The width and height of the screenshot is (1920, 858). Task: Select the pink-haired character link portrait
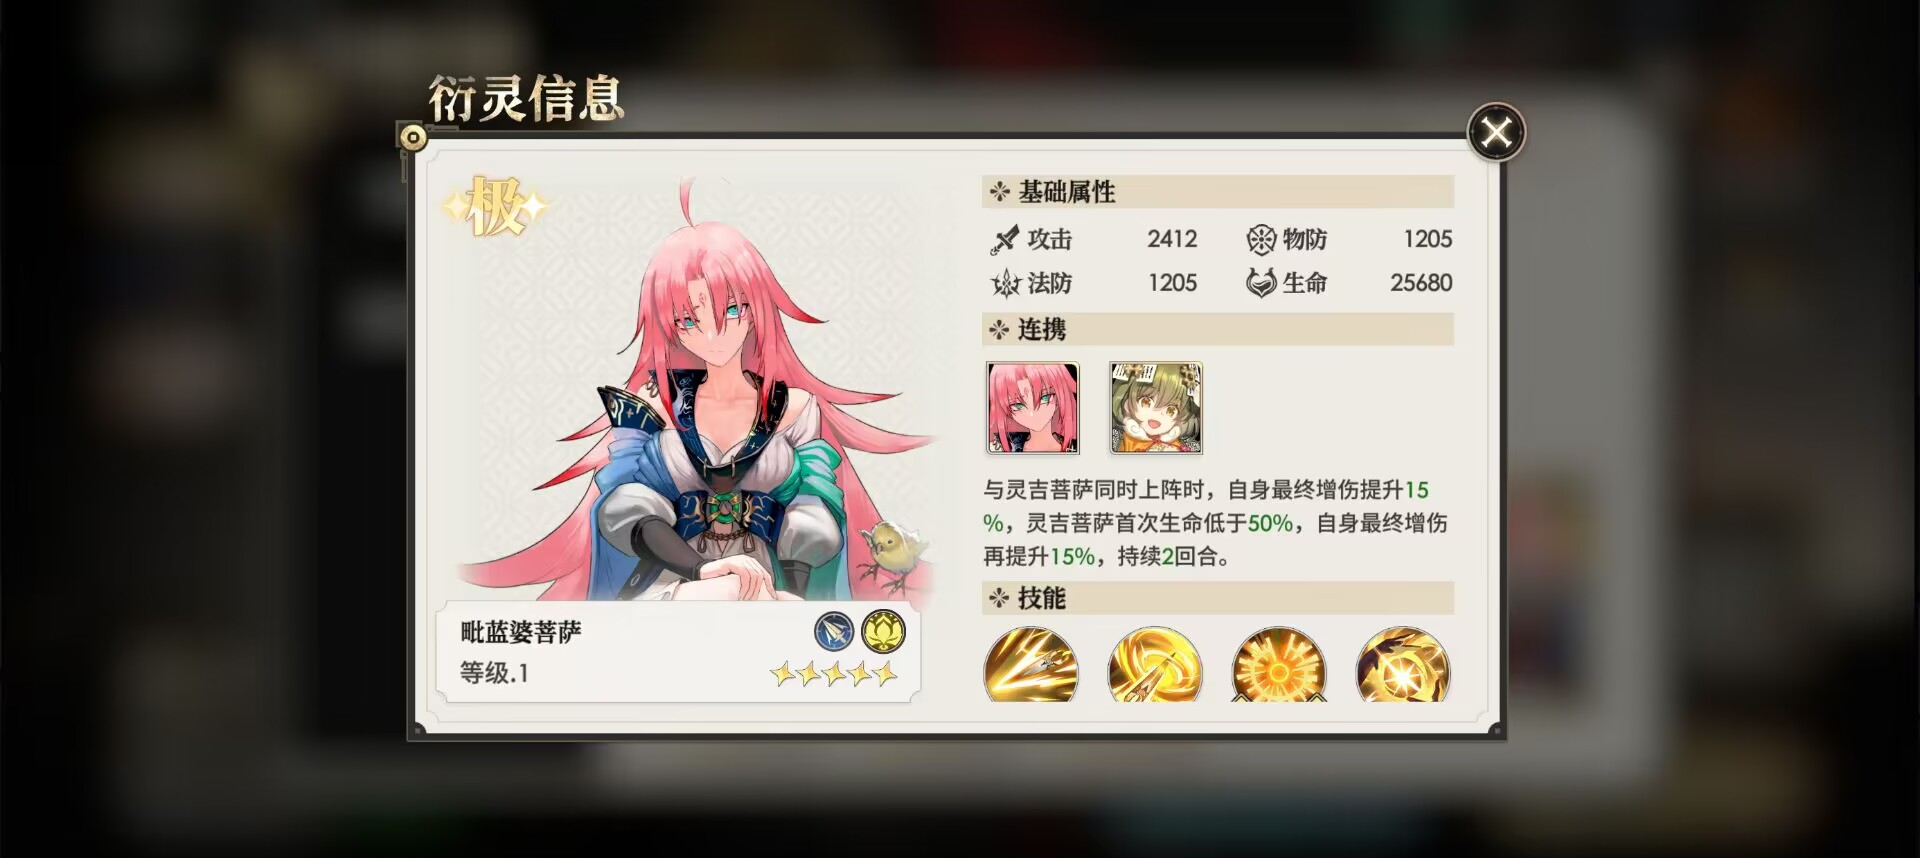coord(1033,408)
